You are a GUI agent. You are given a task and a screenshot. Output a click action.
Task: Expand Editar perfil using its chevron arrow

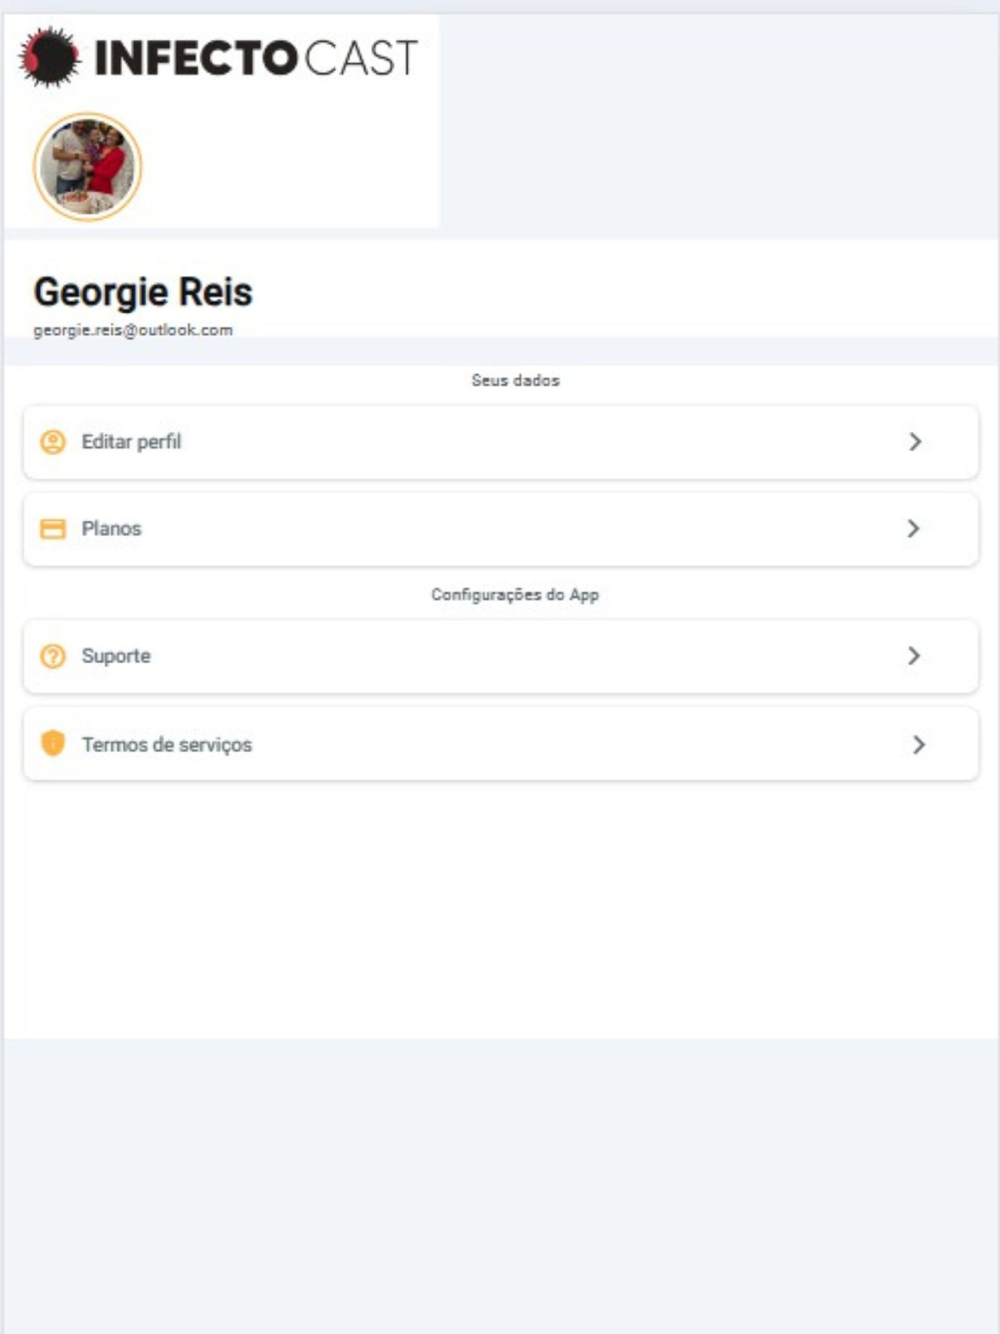click(x=915, y=442)
